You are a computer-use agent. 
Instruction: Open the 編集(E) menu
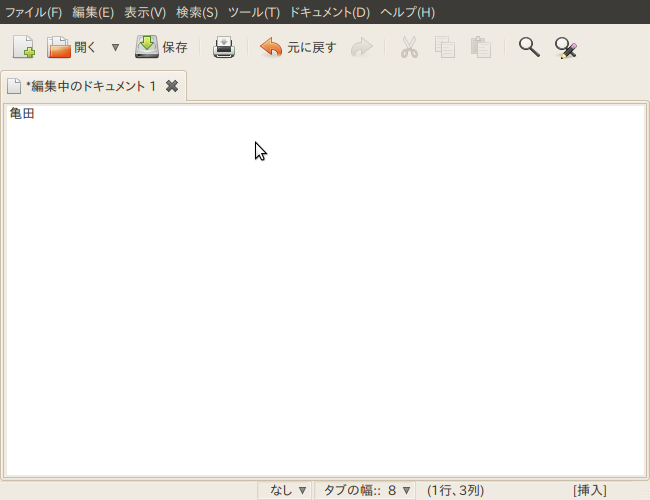point(93,12)
